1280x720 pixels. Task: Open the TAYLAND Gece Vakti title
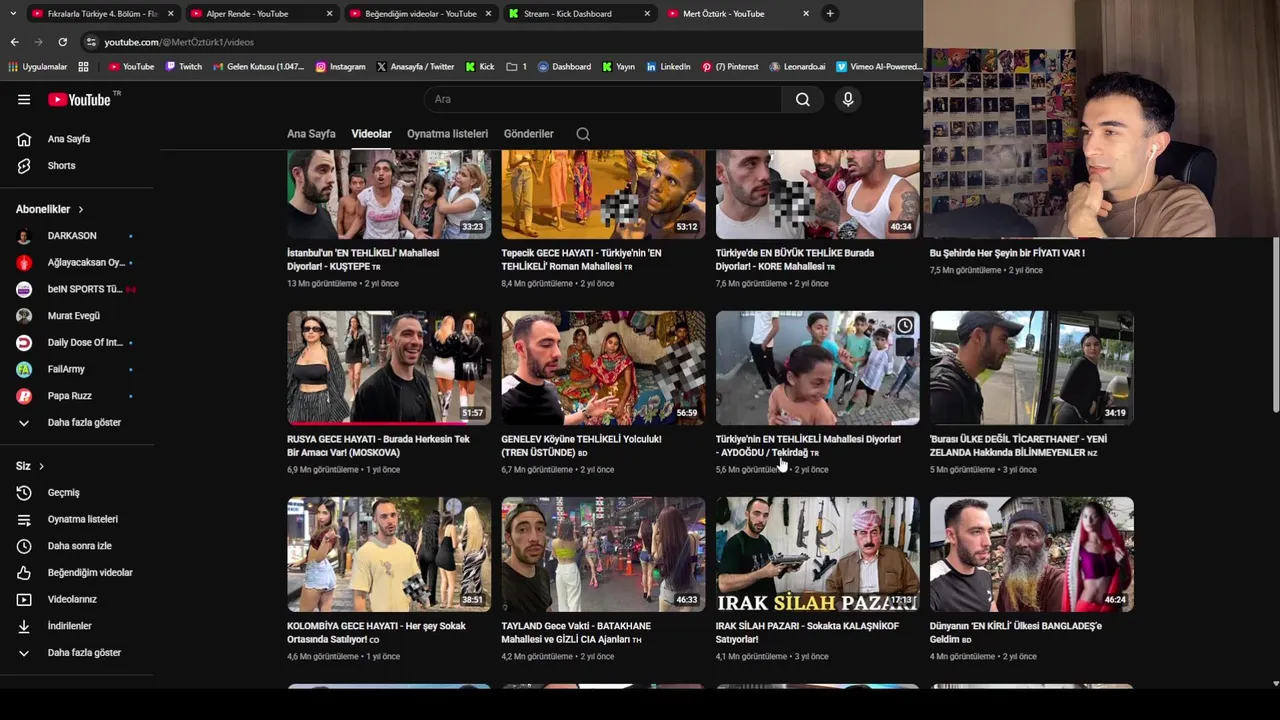(x=575, y=633)
